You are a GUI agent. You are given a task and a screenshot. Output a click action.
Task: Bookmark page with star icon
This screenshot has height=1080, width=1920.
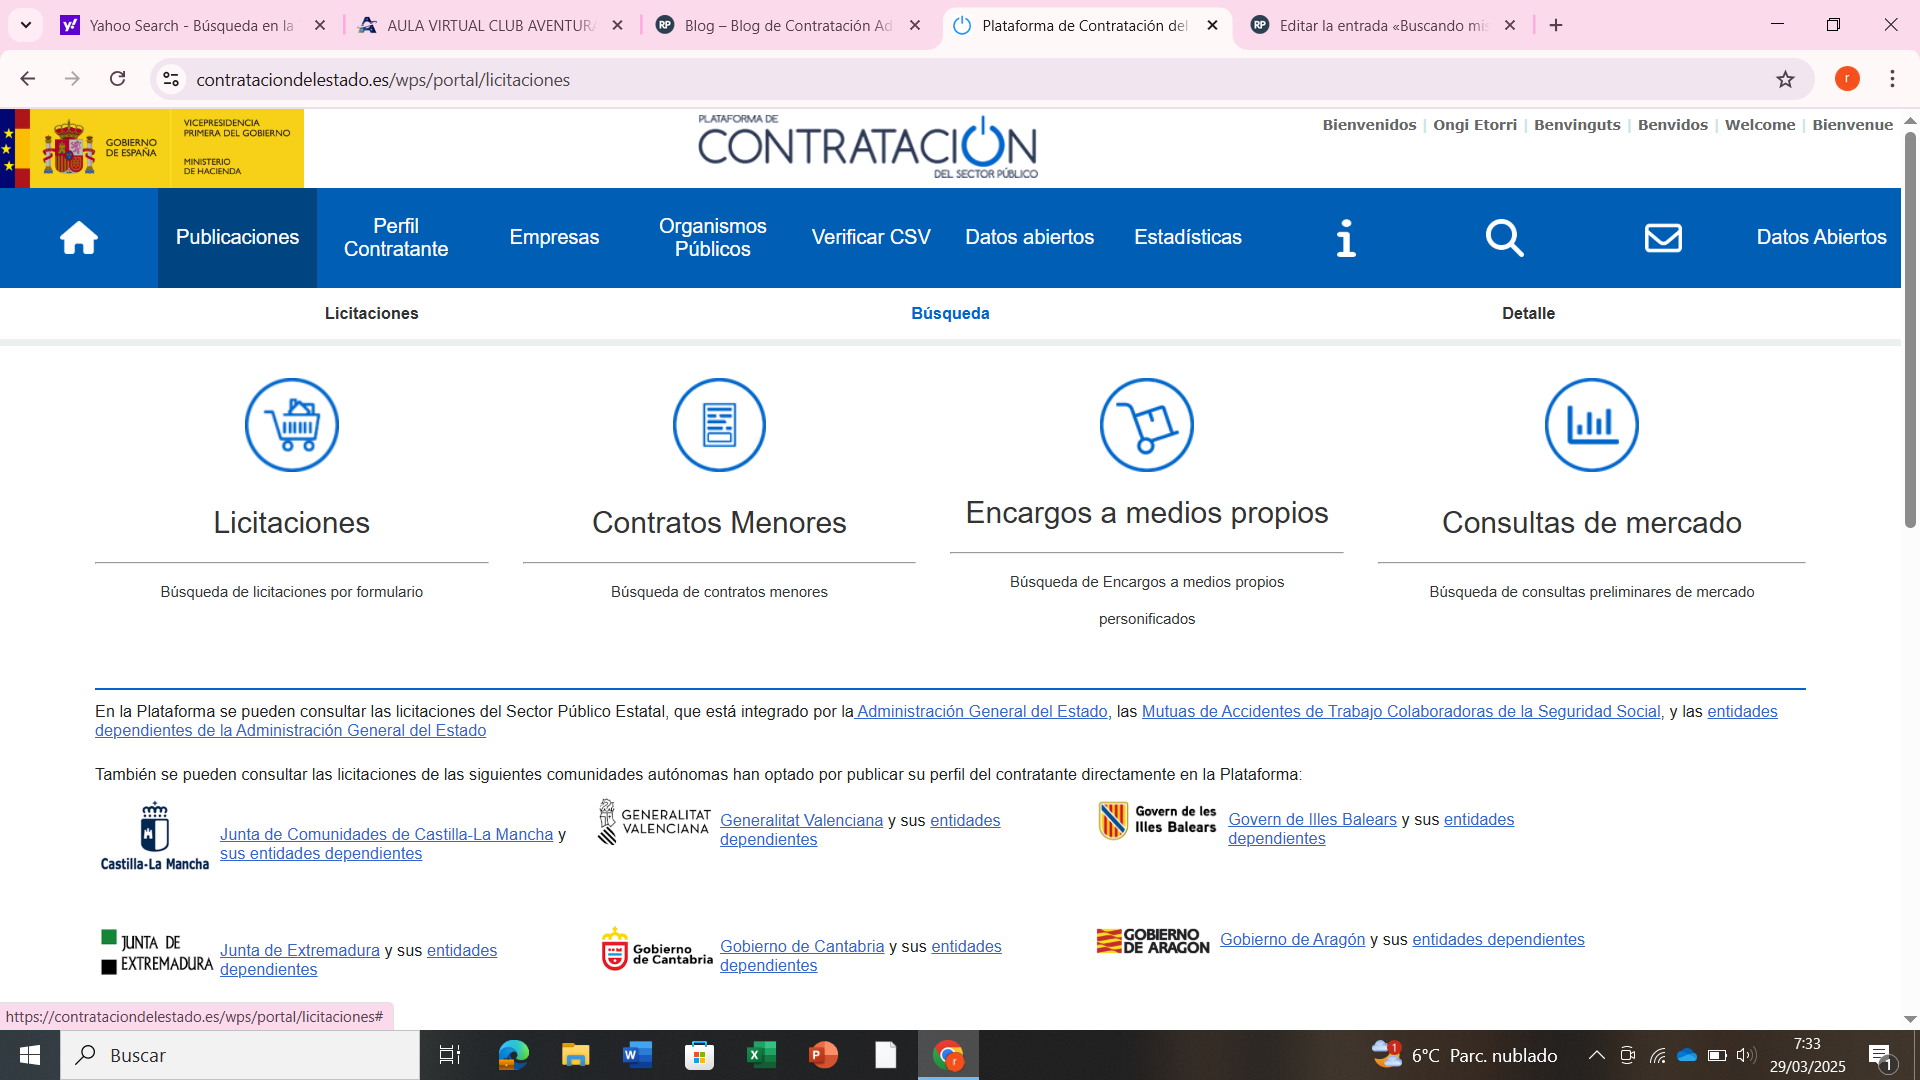tap(1785, 79)
